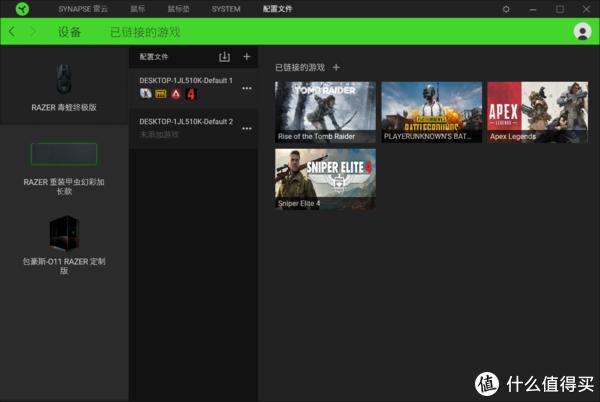Open the PLAYERUNKNOWN'S BAT... game tile
Viewport: 600px width, 402px height.
coord(432,112)
